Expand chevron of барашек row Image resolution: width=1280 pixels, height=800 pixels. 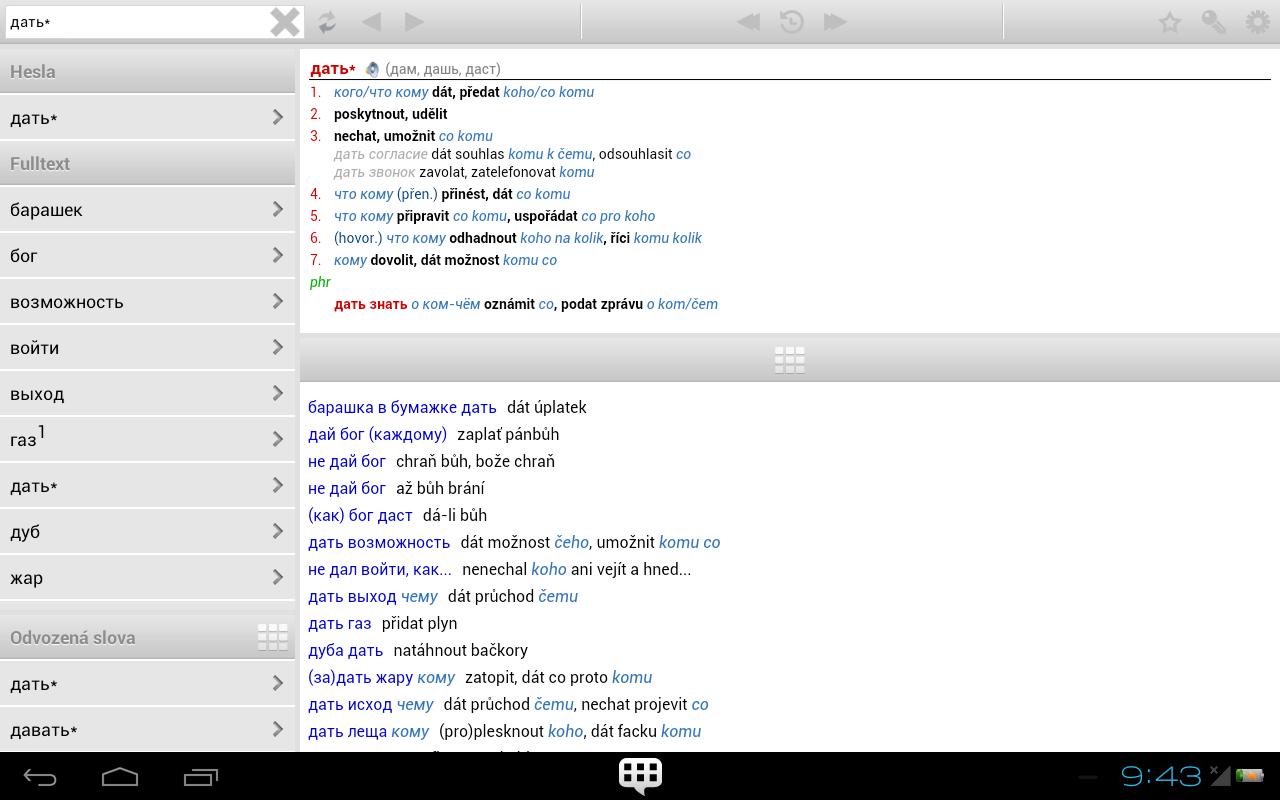coord(278,209)
